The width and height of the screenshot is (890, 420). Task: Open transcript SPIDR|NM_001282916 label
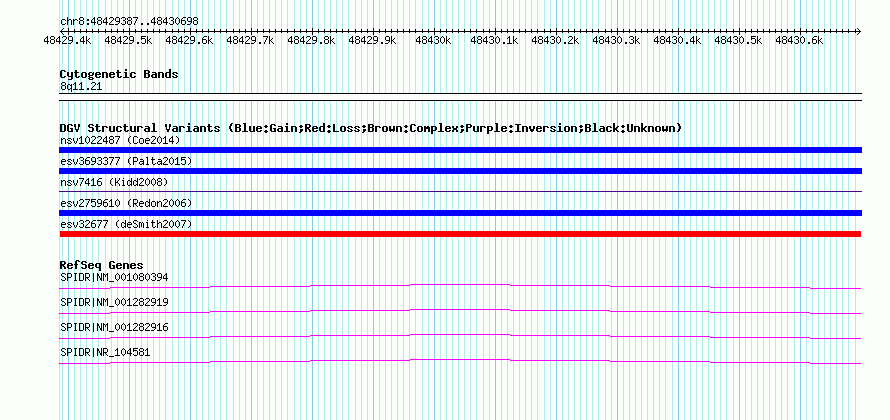tap(114, 327)
